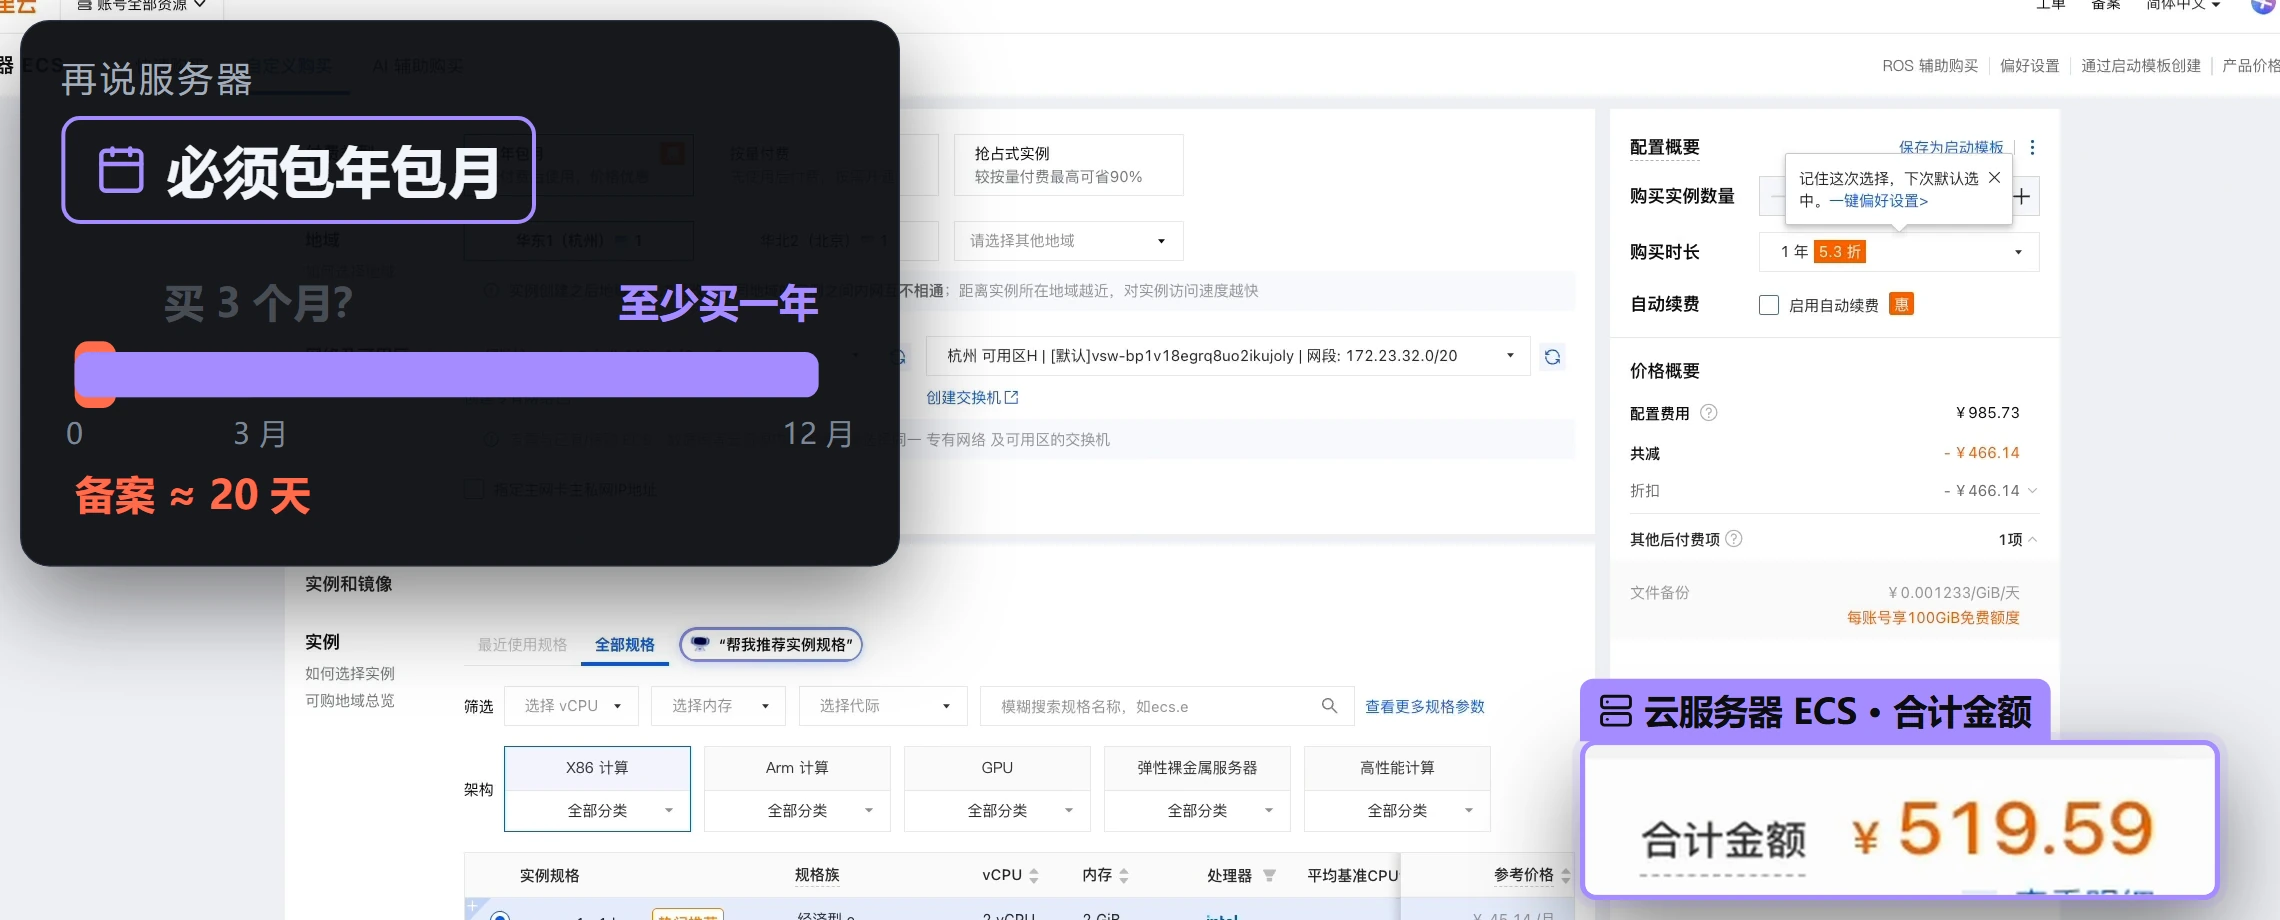
Task: Open 全部分类 dropdown under X86 计算
Action: click(x=597, y=810)
